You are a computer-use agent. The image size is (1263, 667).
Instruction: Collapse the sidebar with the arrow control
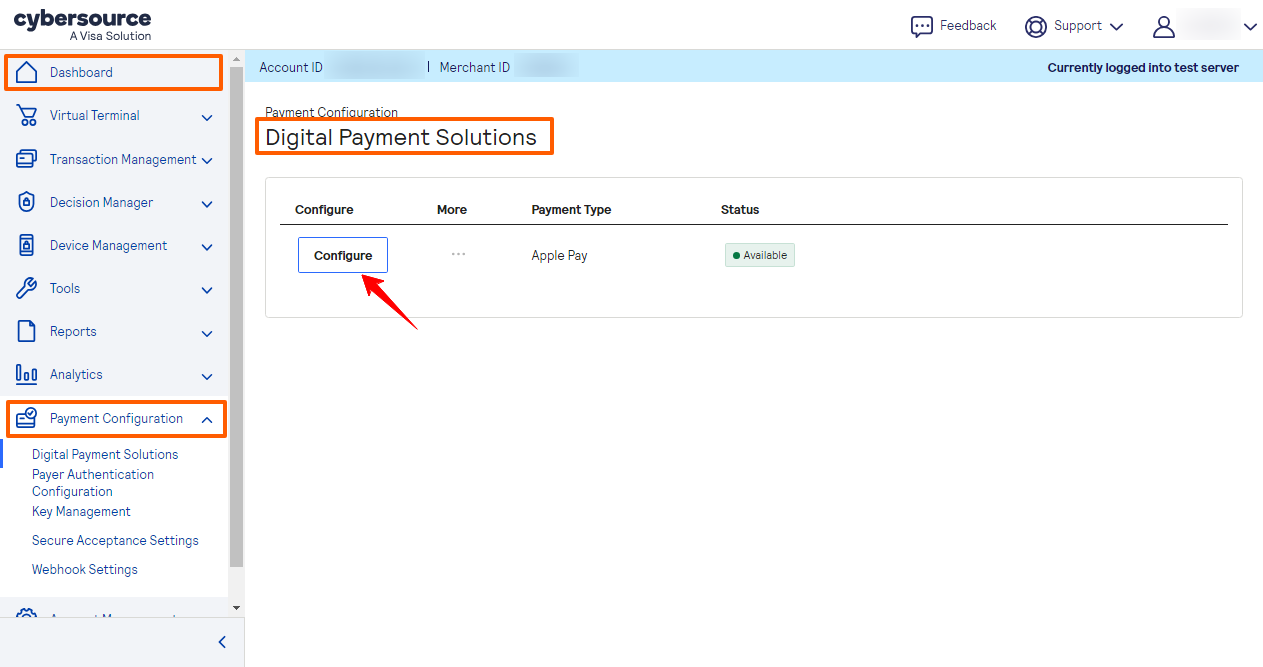221,642
